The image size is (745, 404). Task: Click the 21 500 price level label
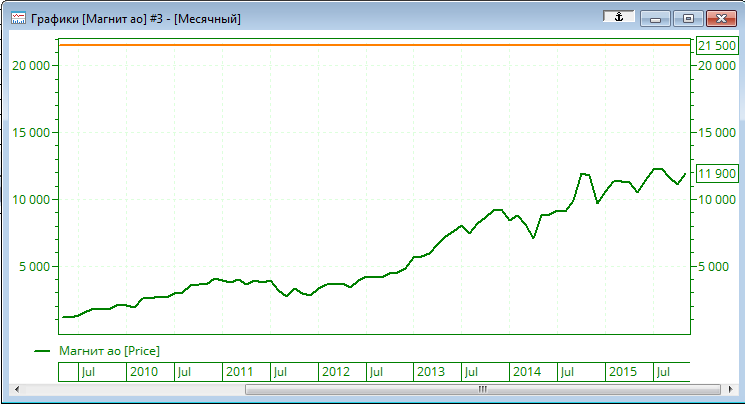pos(717,46)
